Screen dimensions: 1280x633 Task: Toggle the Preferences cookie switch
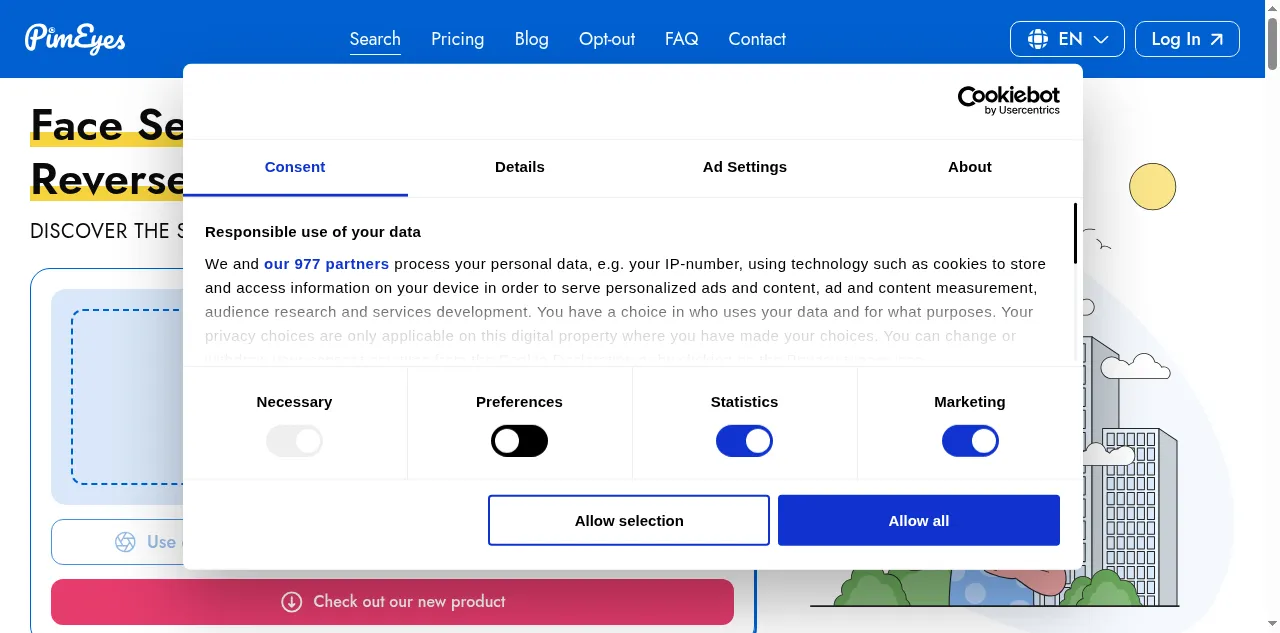(519, 441)
